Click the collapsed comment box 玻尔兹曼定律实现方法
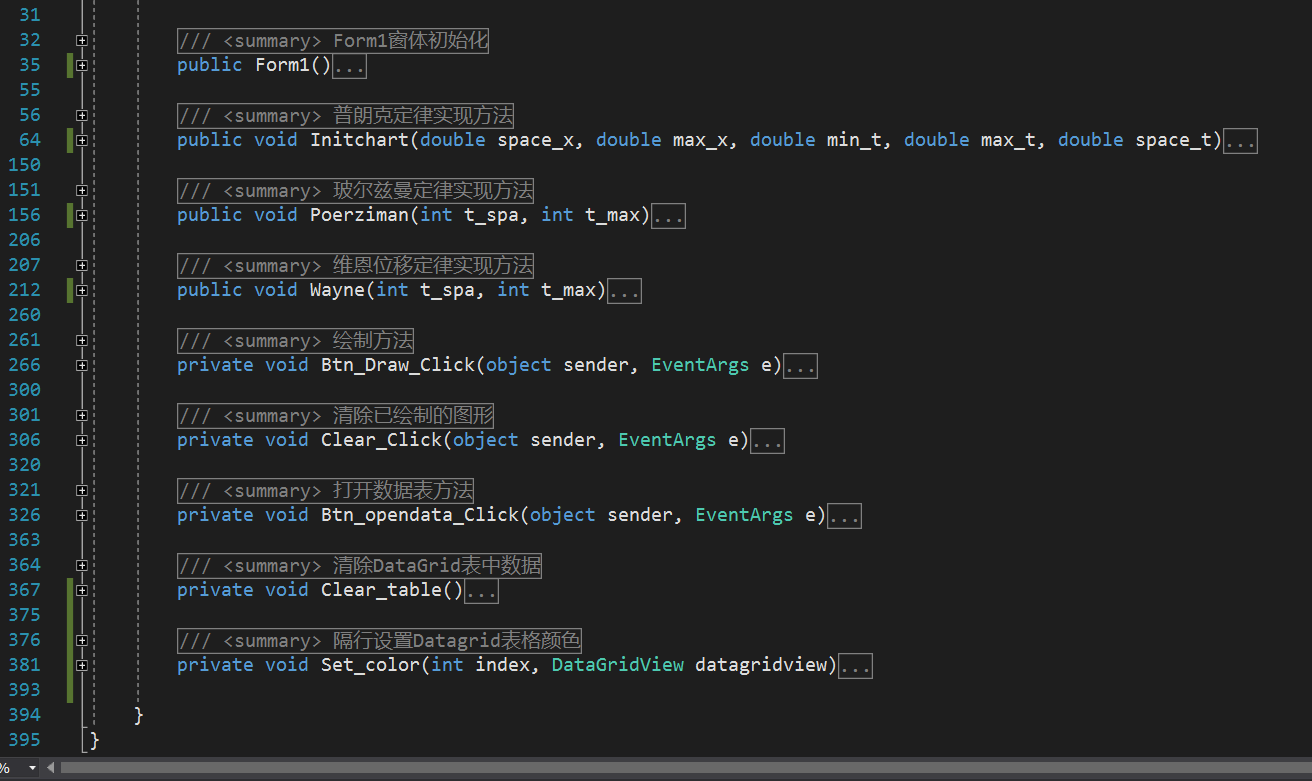The height and width of the screenshot is (781, 1312). coord(356,191)
